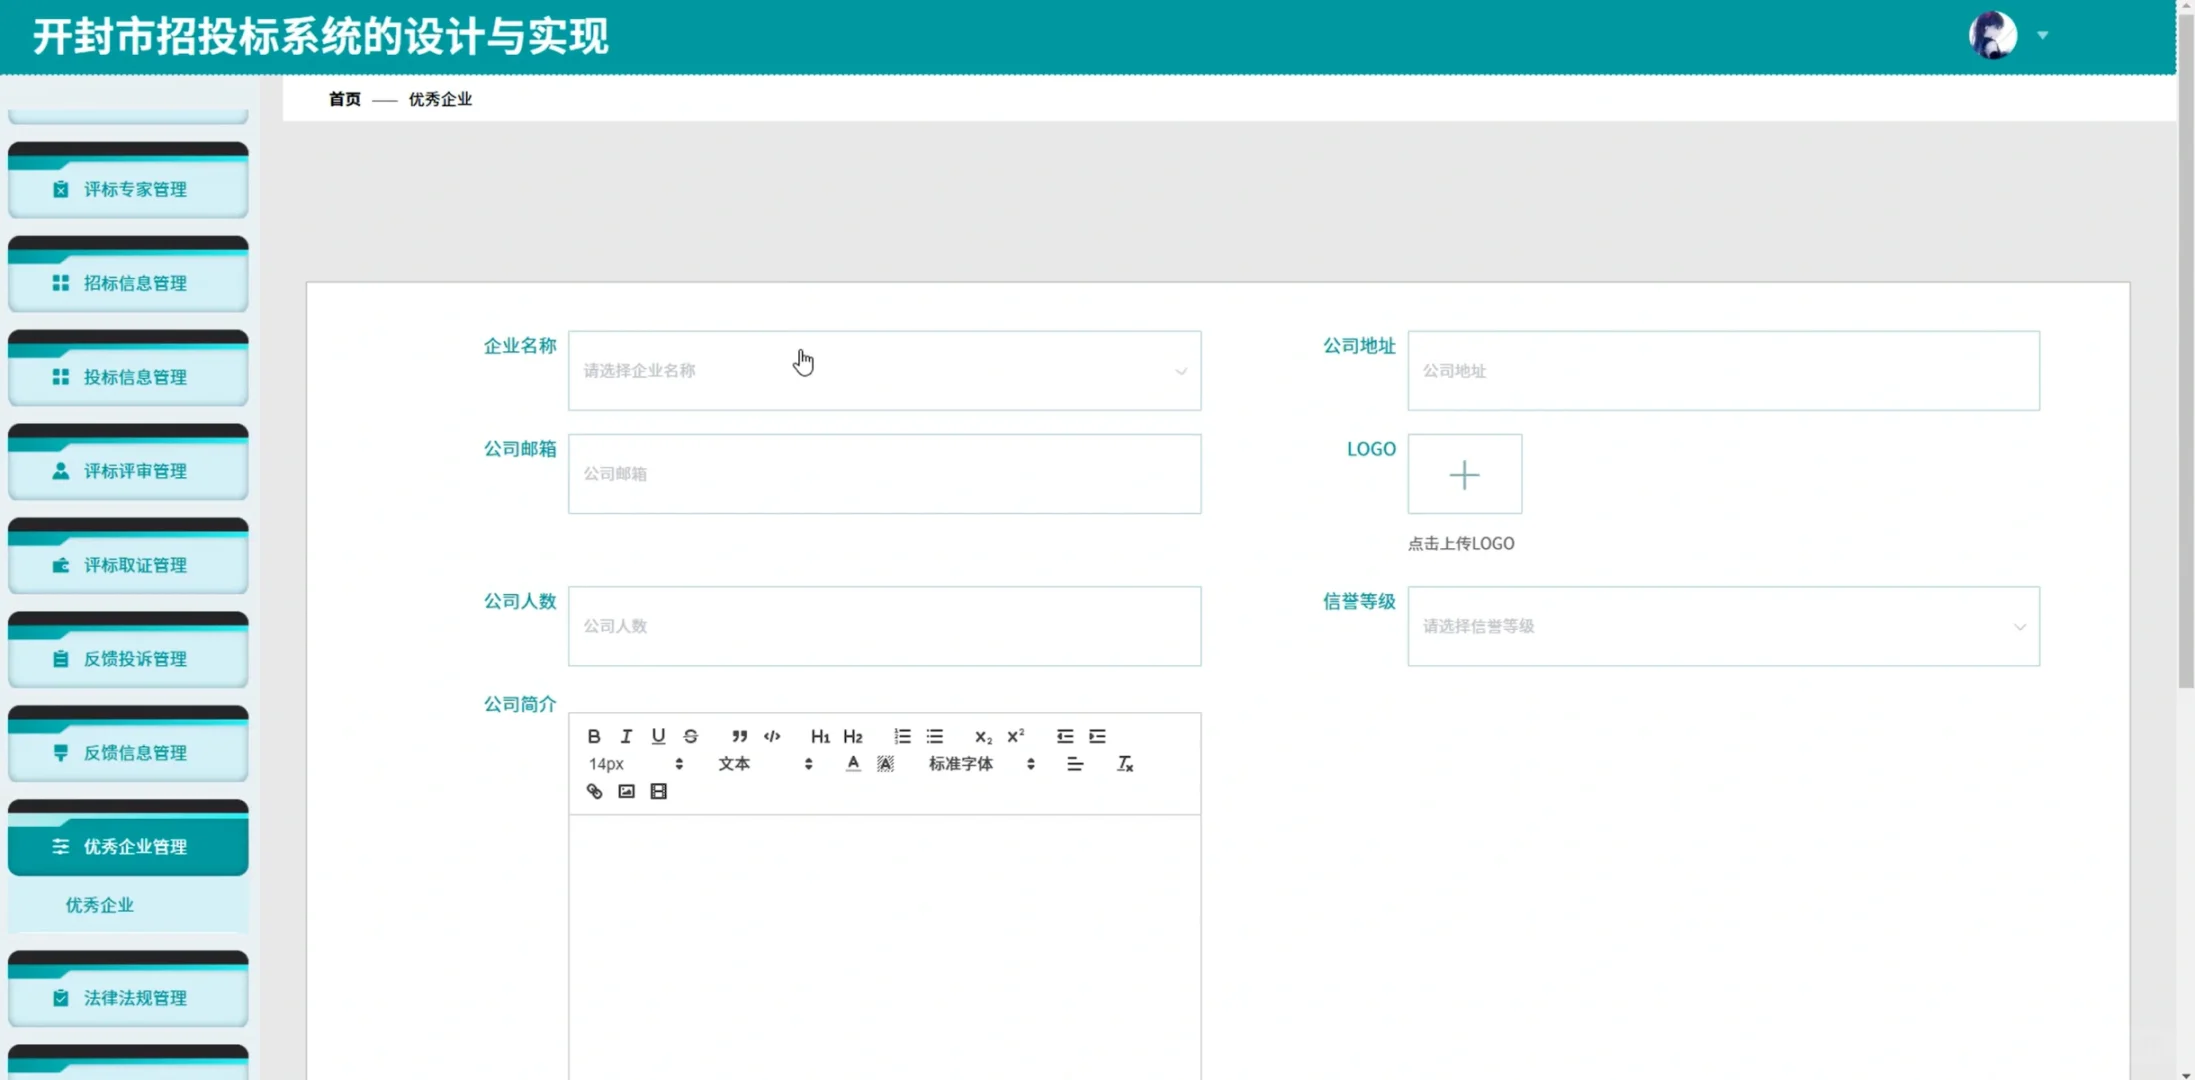The image size is (2195, 1080).
Task: Insert a hyperlink in the editor
Action: click(x=593, y=791)
